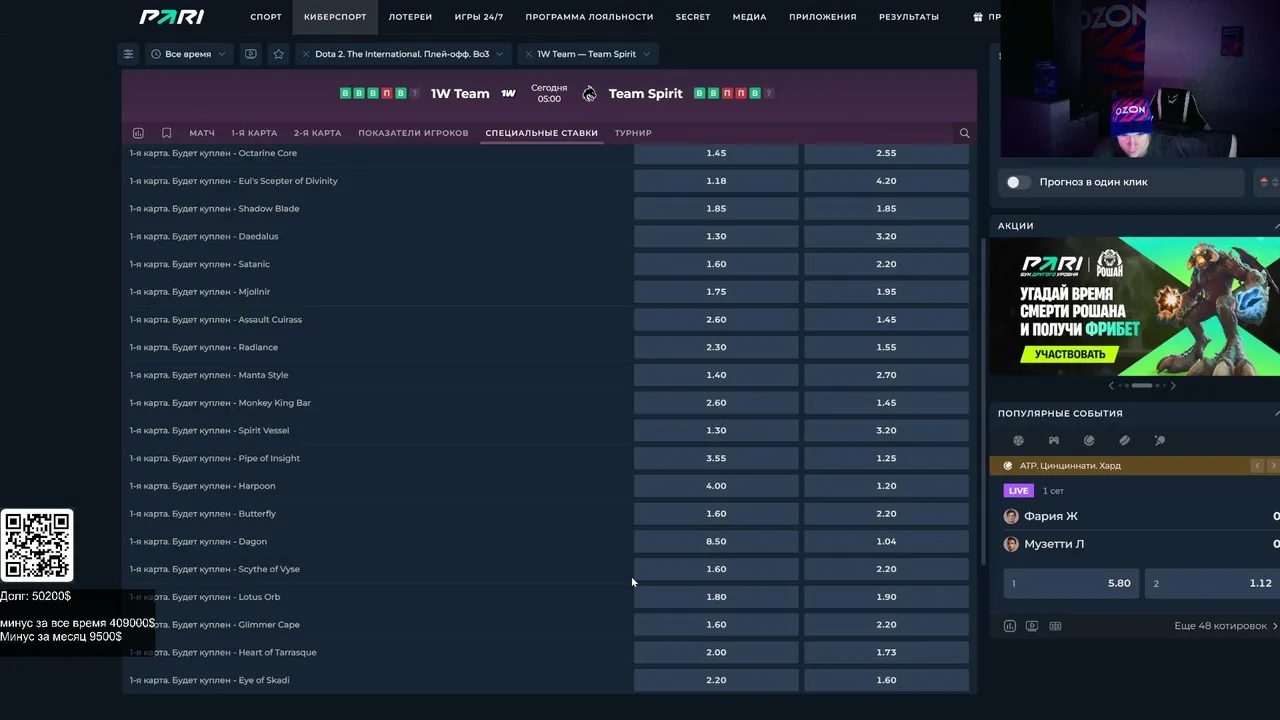Select 1.25 odds for Pipe of Insight
This screenshot has width=1280, height=720.
tap(886, 458)
